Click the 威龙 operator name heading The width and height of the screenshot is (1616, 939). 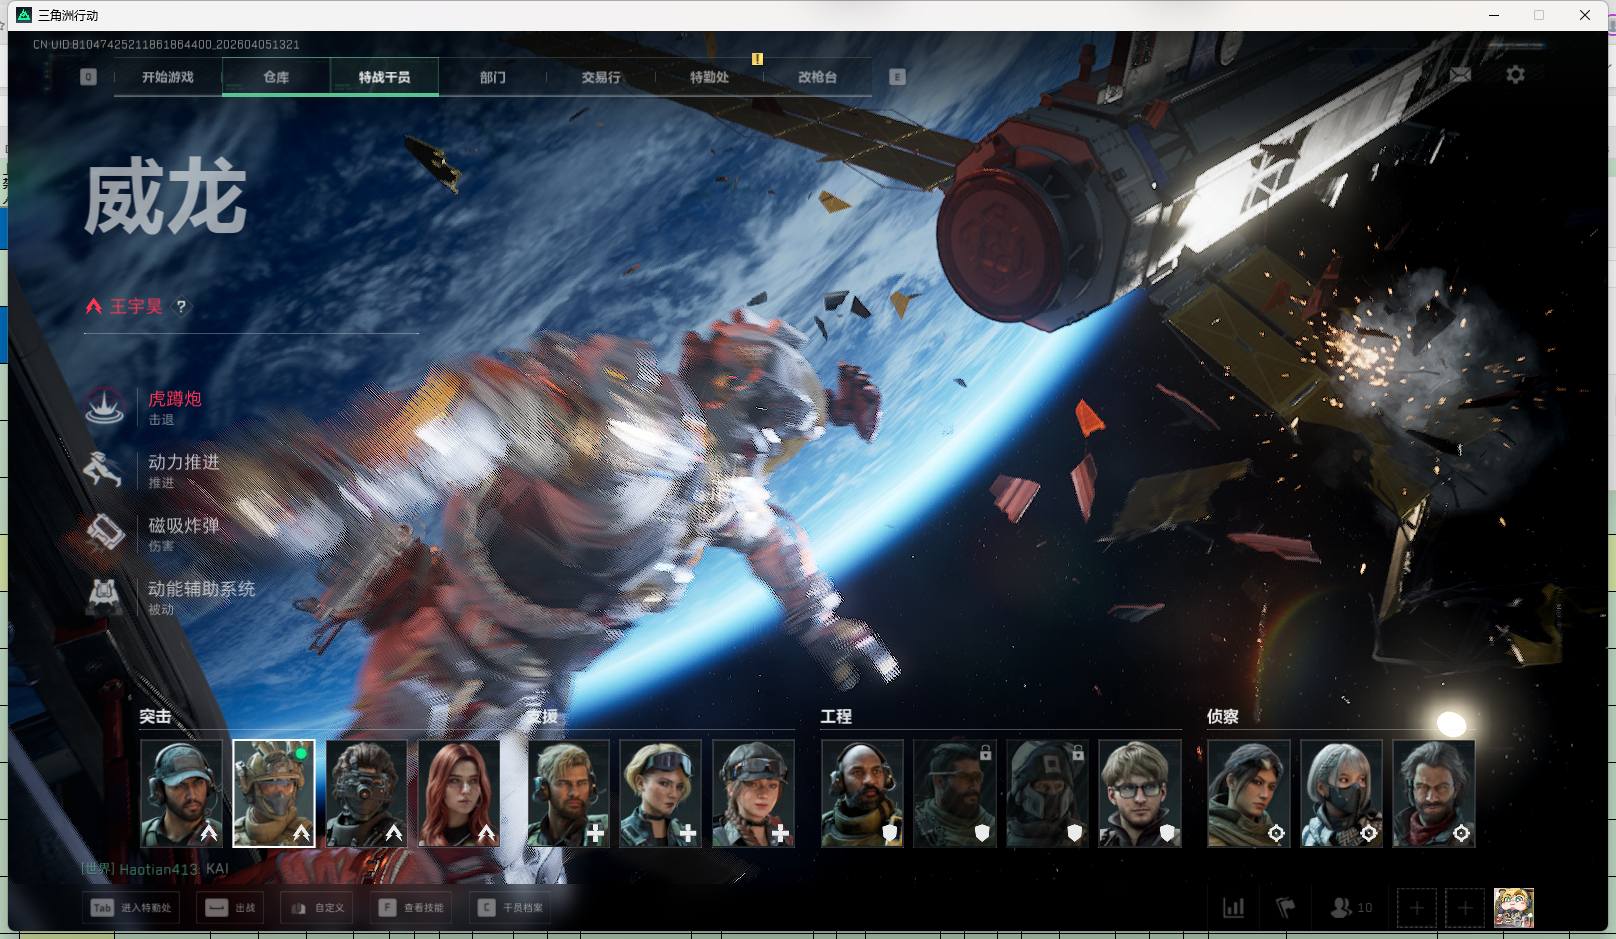click(165, 199)
